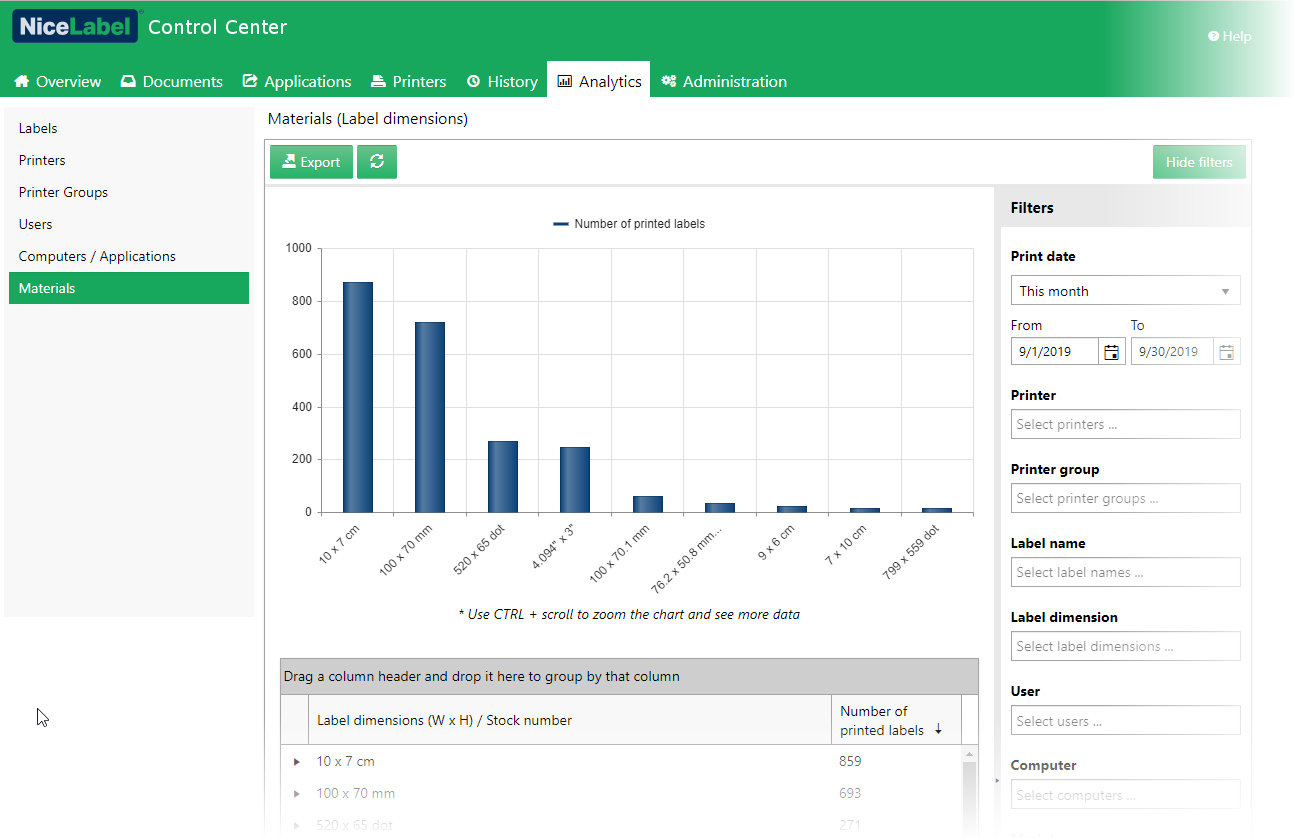
Task: Click the From date field
Action: [x=1055, y=351]
